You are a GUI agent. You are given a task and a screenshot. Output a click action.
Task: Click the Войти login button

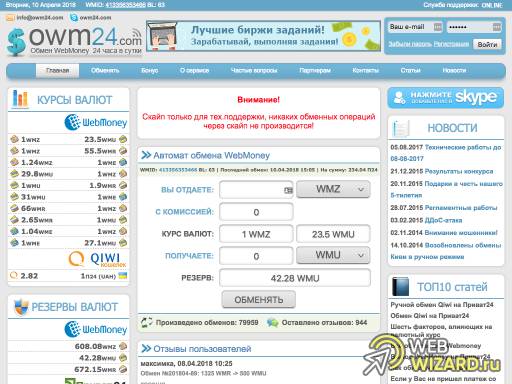click(x=487, y=44)
